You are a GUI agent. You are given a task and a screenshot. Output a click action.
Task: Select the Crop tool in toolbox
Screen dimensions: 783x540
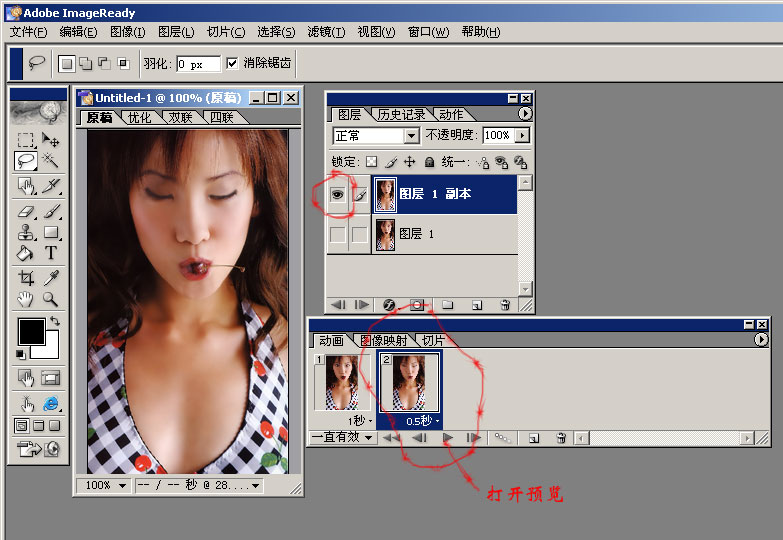click(26, 279)
